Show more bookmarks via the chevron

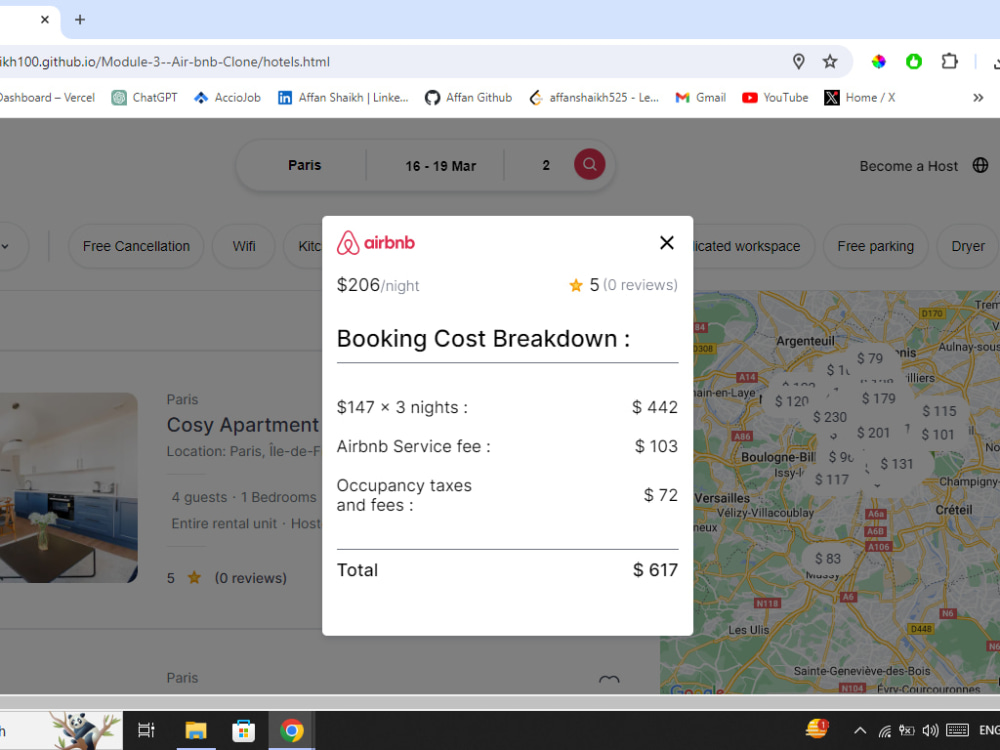[978, 98]
